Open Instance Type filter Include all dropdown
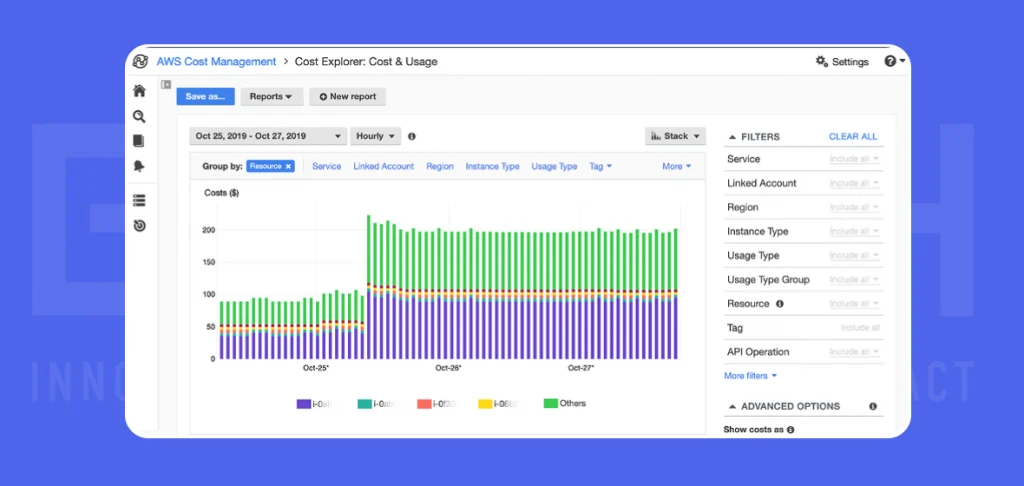Screen dimensions: 1024x486 coord(854,231)
